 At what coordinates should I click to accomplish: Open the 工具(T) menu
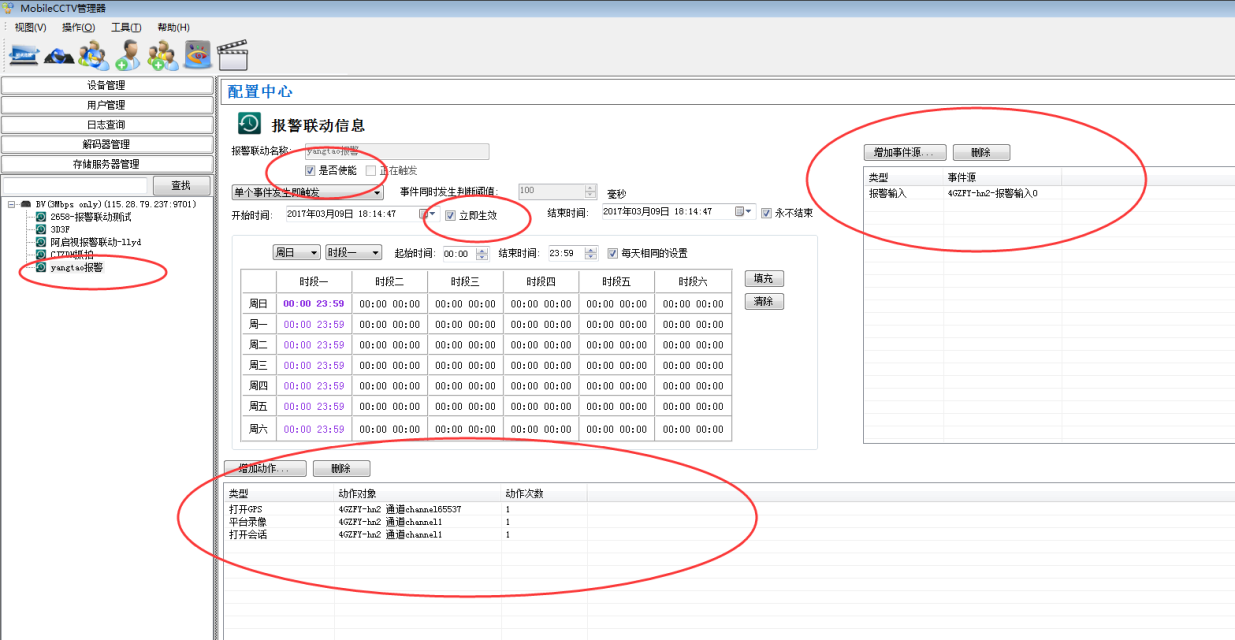[125, 27]
